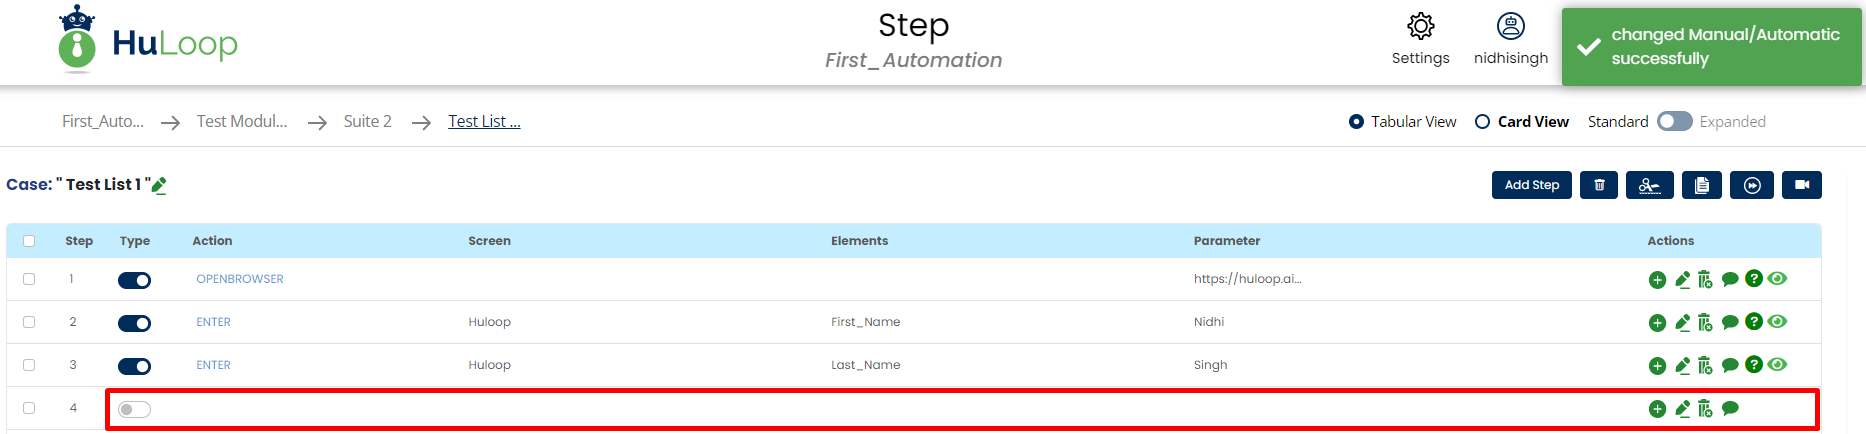The height and width of the screenshot is (434, 1866).
Task: Open the comment bubble for step 4
Action: pos(1730,408)
